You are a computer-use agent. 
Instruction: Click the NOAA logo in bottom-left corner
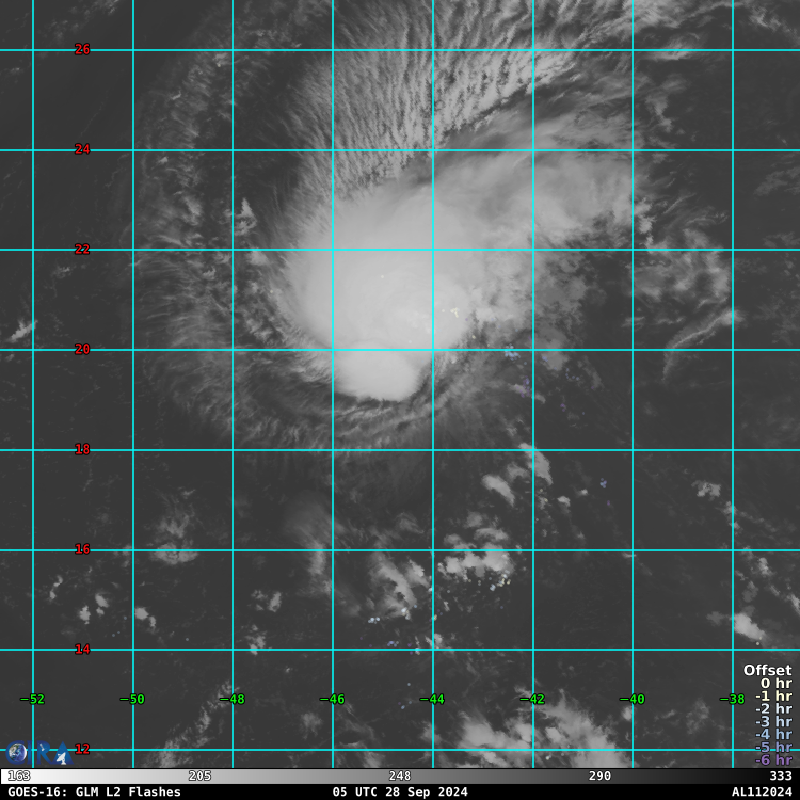tap(17, 753)
